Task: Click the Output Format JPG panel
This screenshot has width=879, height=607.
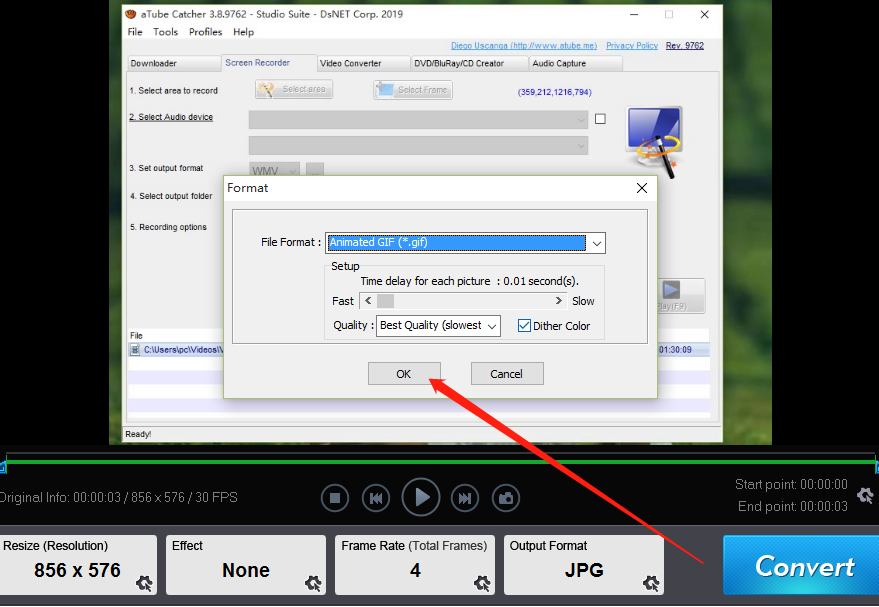Action: pos(584,565)
